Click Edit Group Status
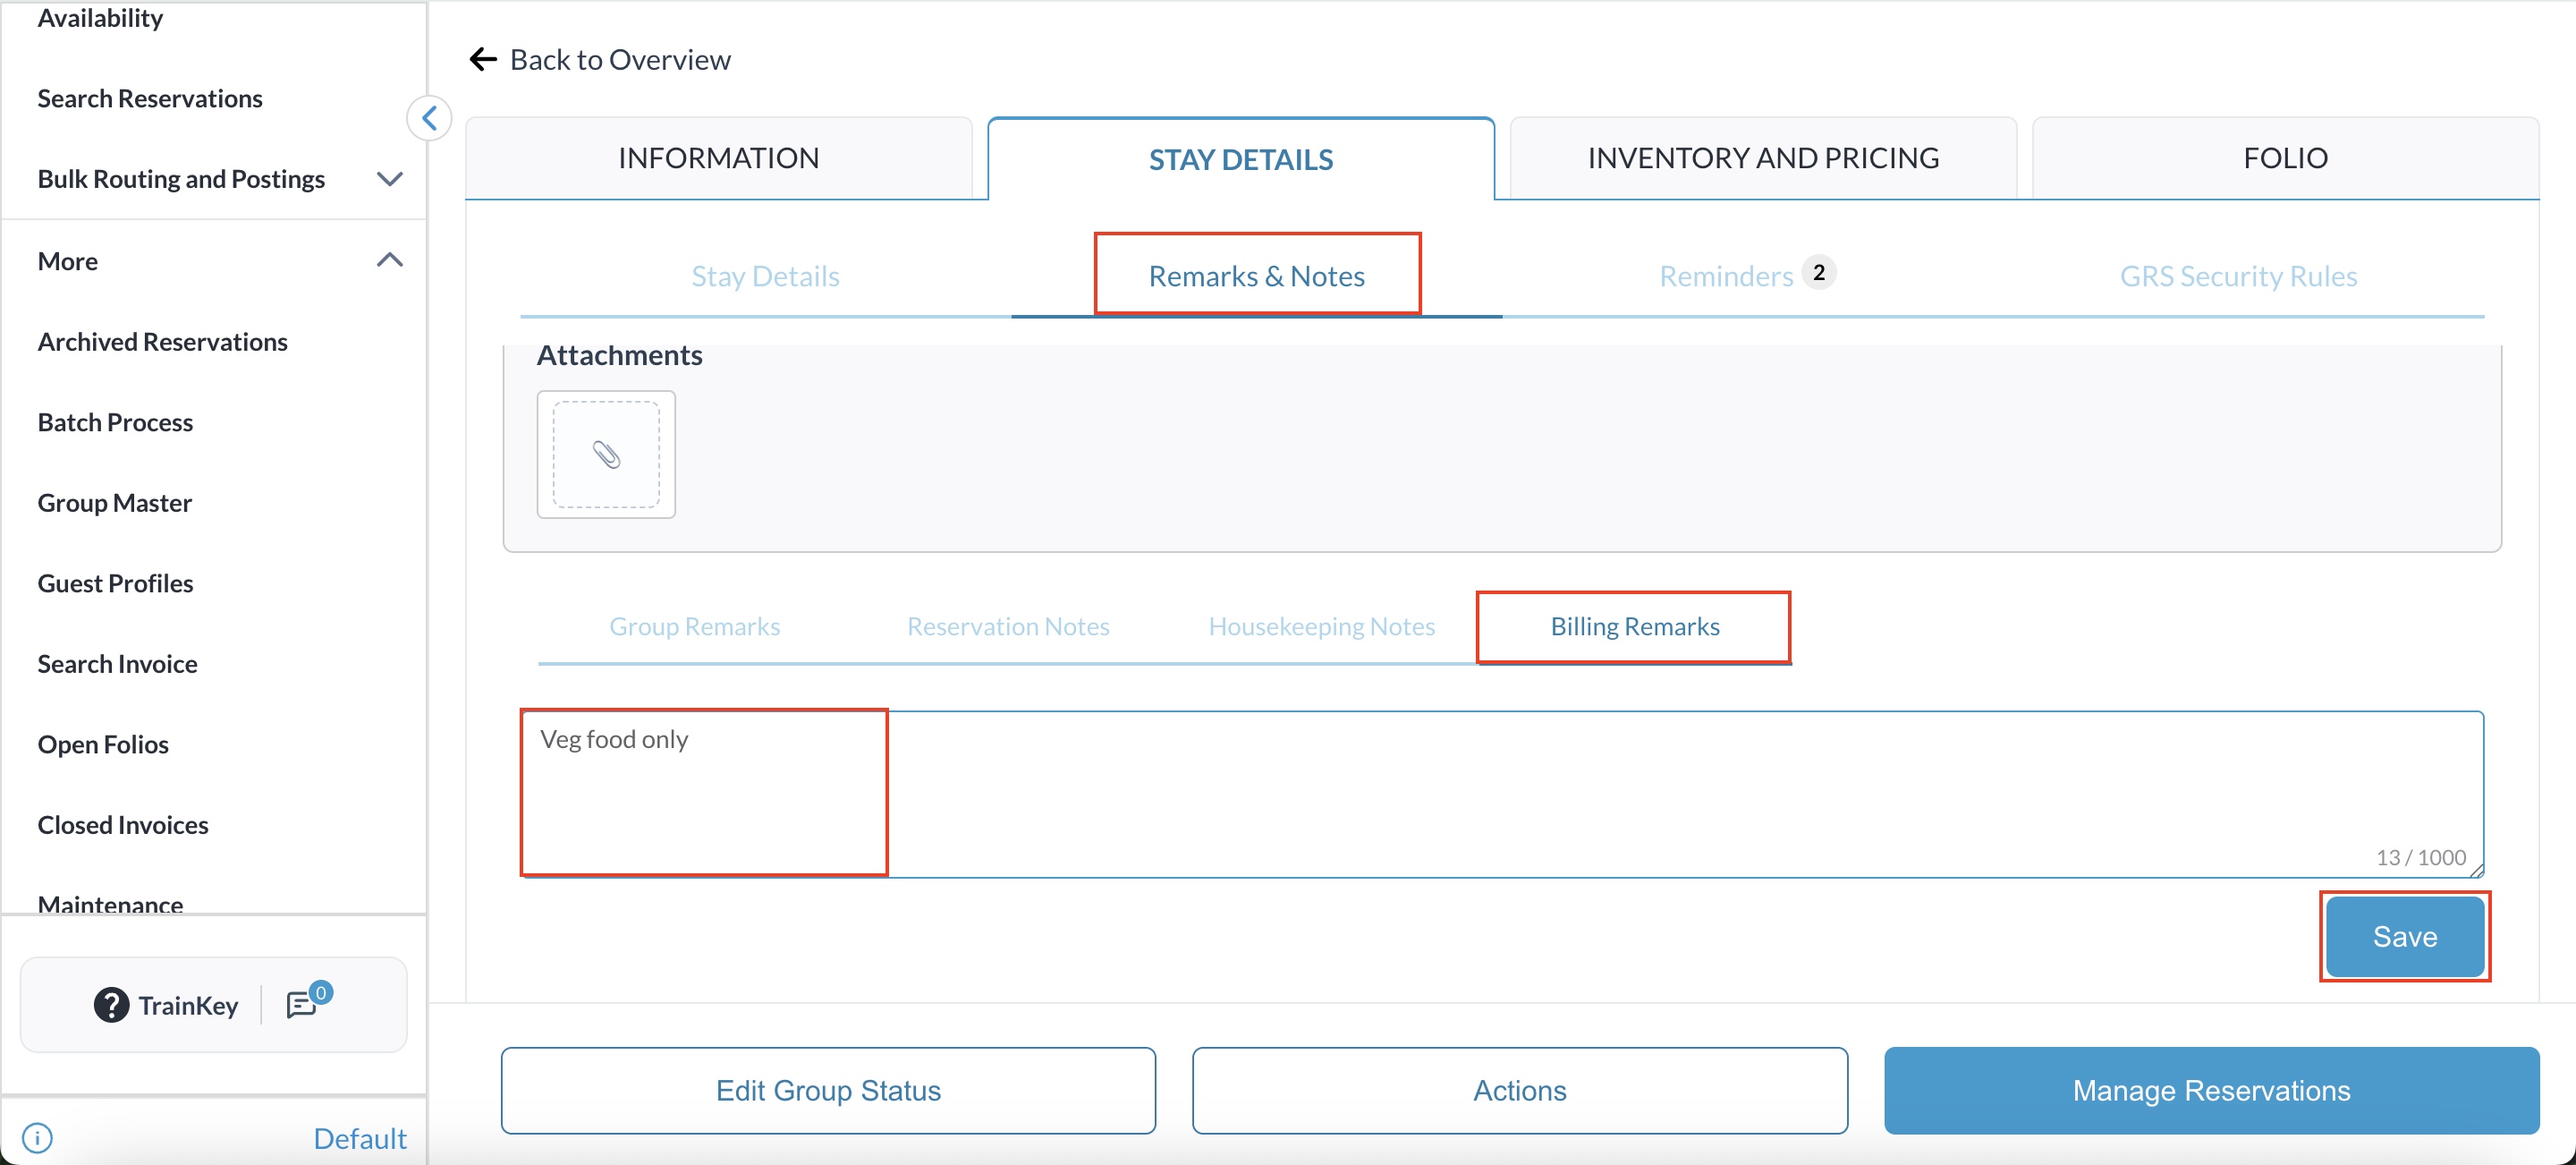The image size is (2576, 1165). pyautogui.click(x=828, y=1090)
